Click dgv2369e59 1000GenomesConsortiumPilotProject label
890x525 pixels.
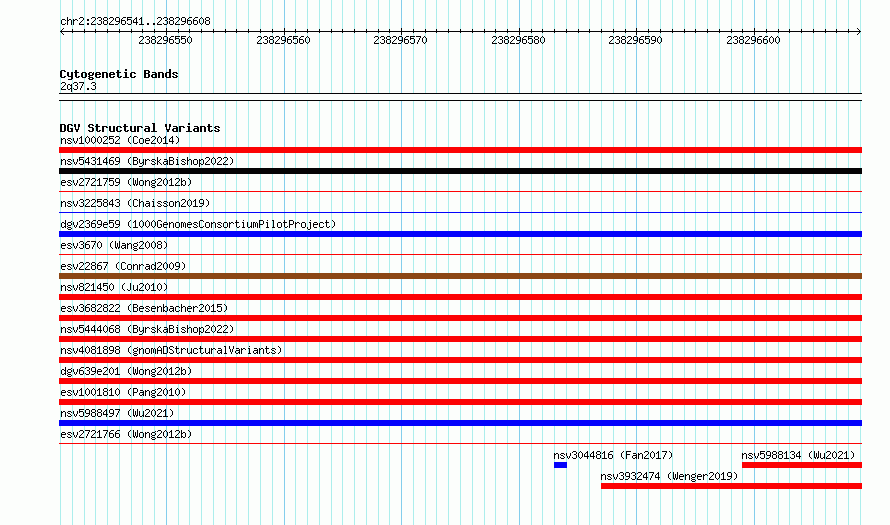click(x=198, y=224)
